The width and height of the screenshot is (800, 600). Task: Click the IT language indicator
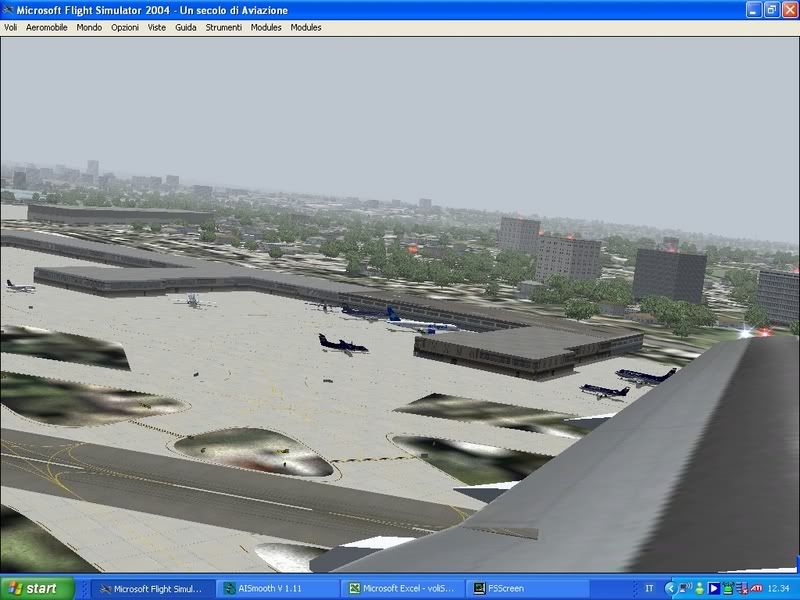tap(649, 589)
